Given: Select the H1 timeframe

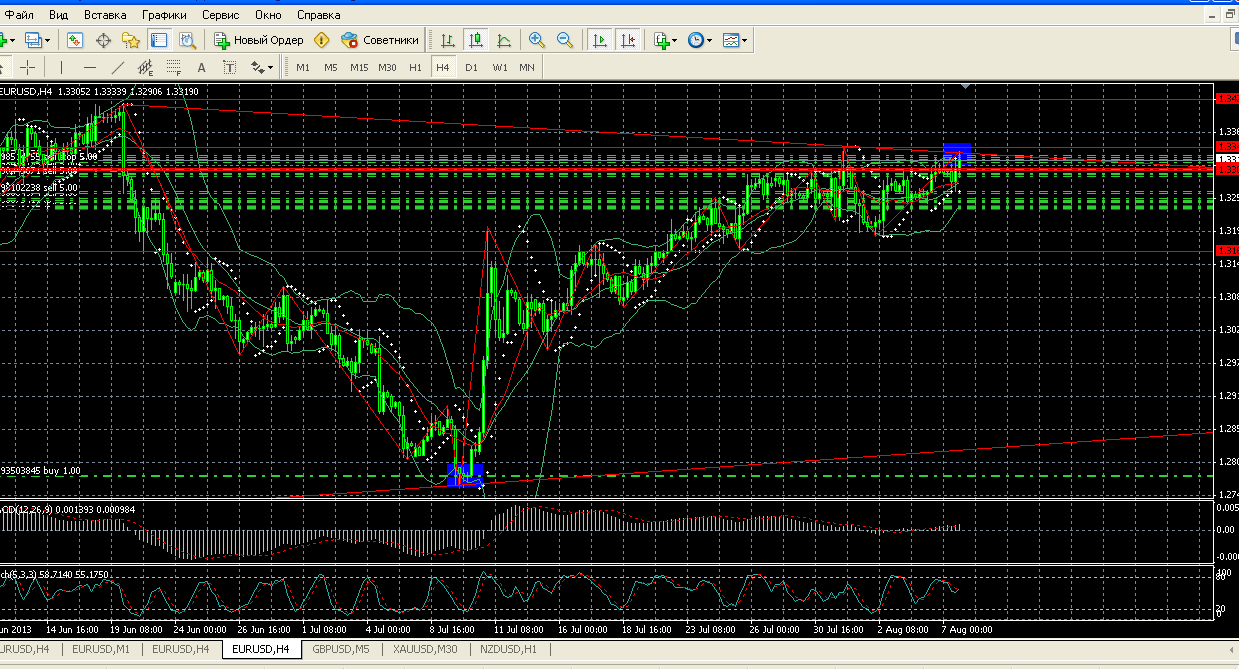Looking at the screenshot, I should coord(416,67).
